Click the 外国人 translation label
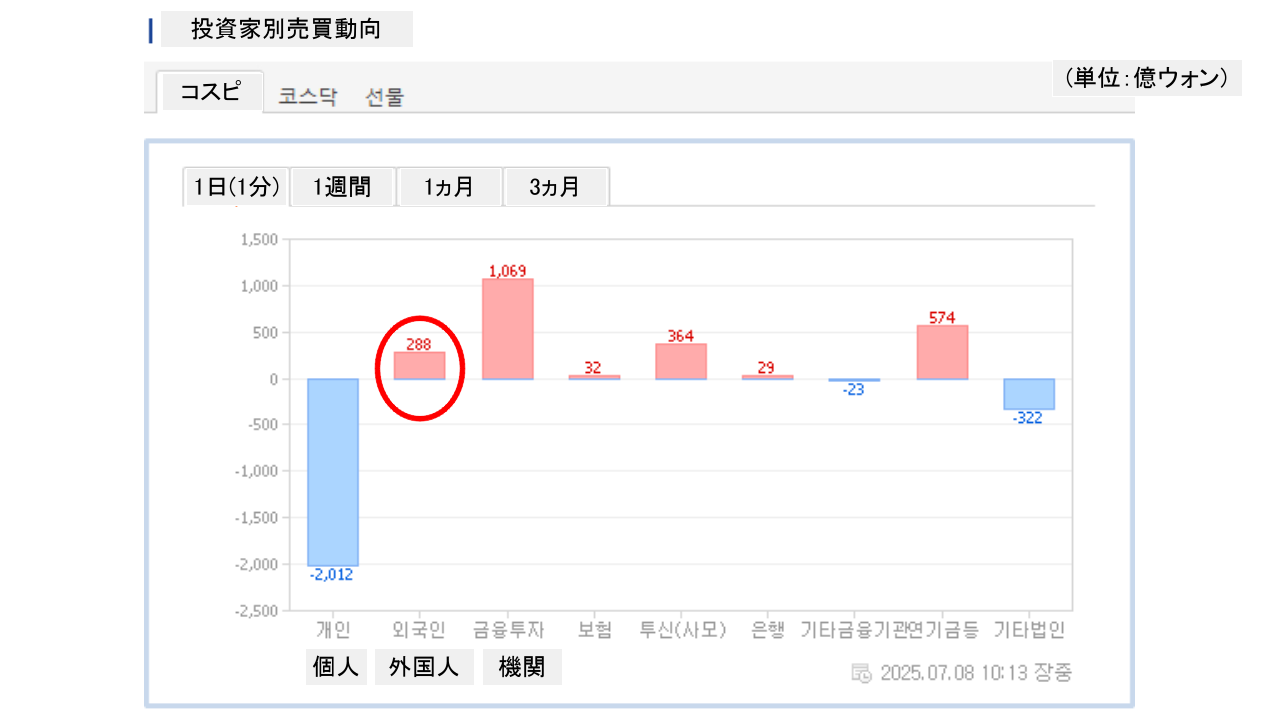Screen dimensions: 1280x720 (424, 667)
